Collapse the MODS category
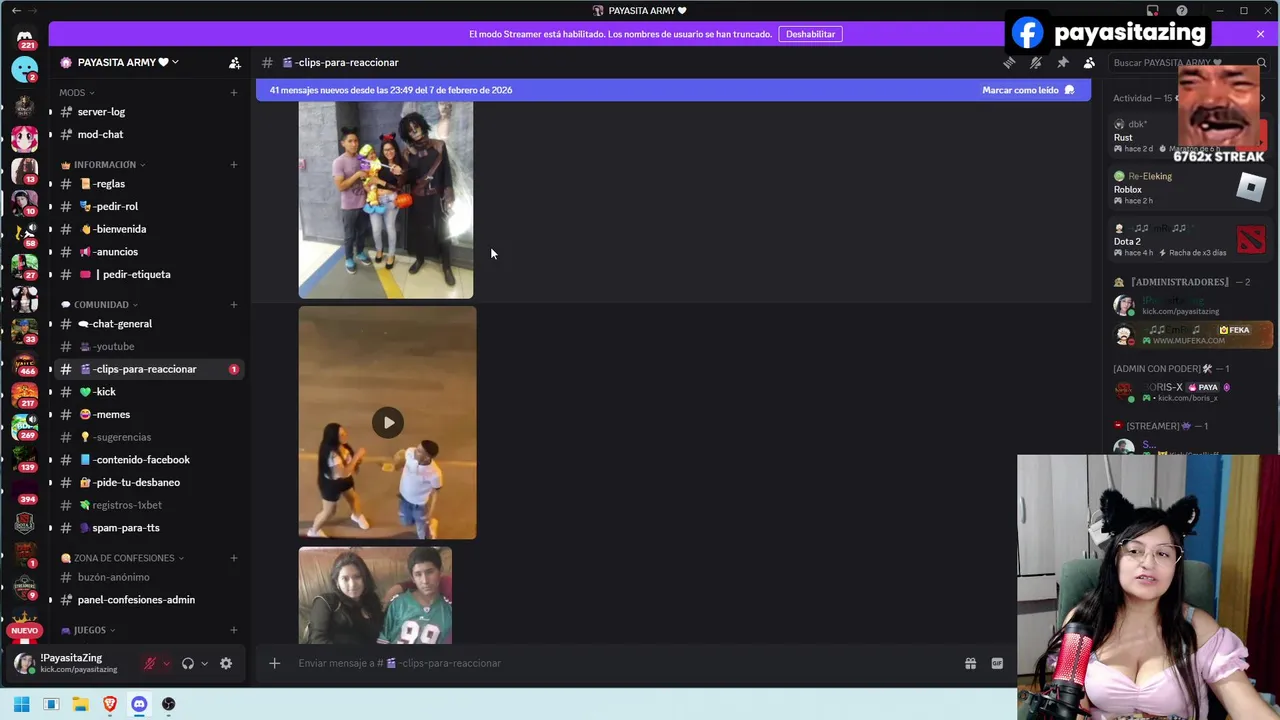Screen dimensions: 1280x720 point(77,93)
